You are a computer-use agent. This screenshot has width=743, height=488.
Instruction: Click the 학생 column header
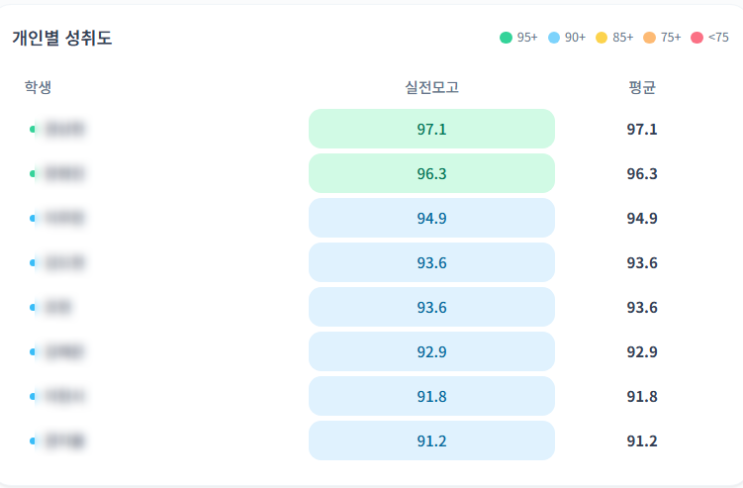point(38,87)
